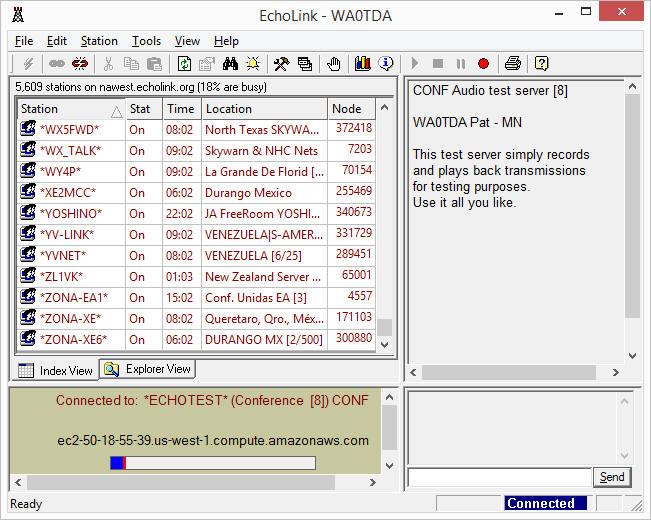The height and width of the screenshot is (520, 651).
Task: Click the Play triangle playback button
Action: click(414, 64)
